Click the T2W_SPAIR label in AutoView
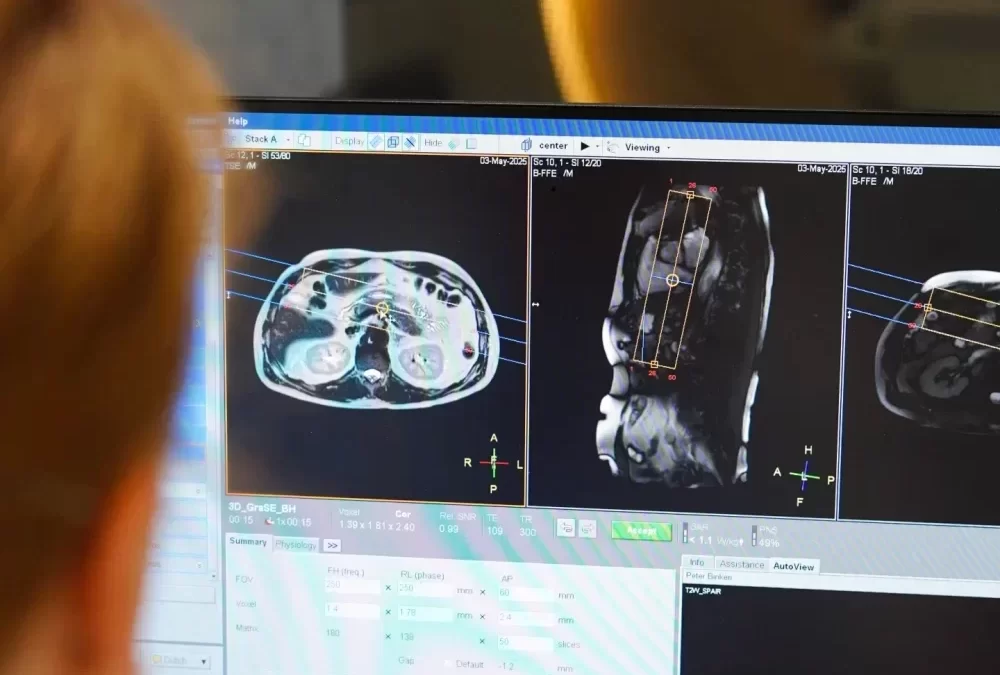Viewport: 1000px width, 675px height. (x=703, y=591)
